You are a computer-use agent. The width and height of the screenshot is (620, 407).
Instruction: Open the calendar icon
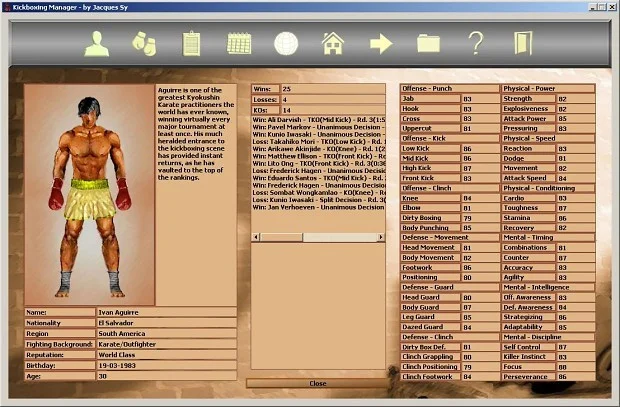(x=239, y=44)
